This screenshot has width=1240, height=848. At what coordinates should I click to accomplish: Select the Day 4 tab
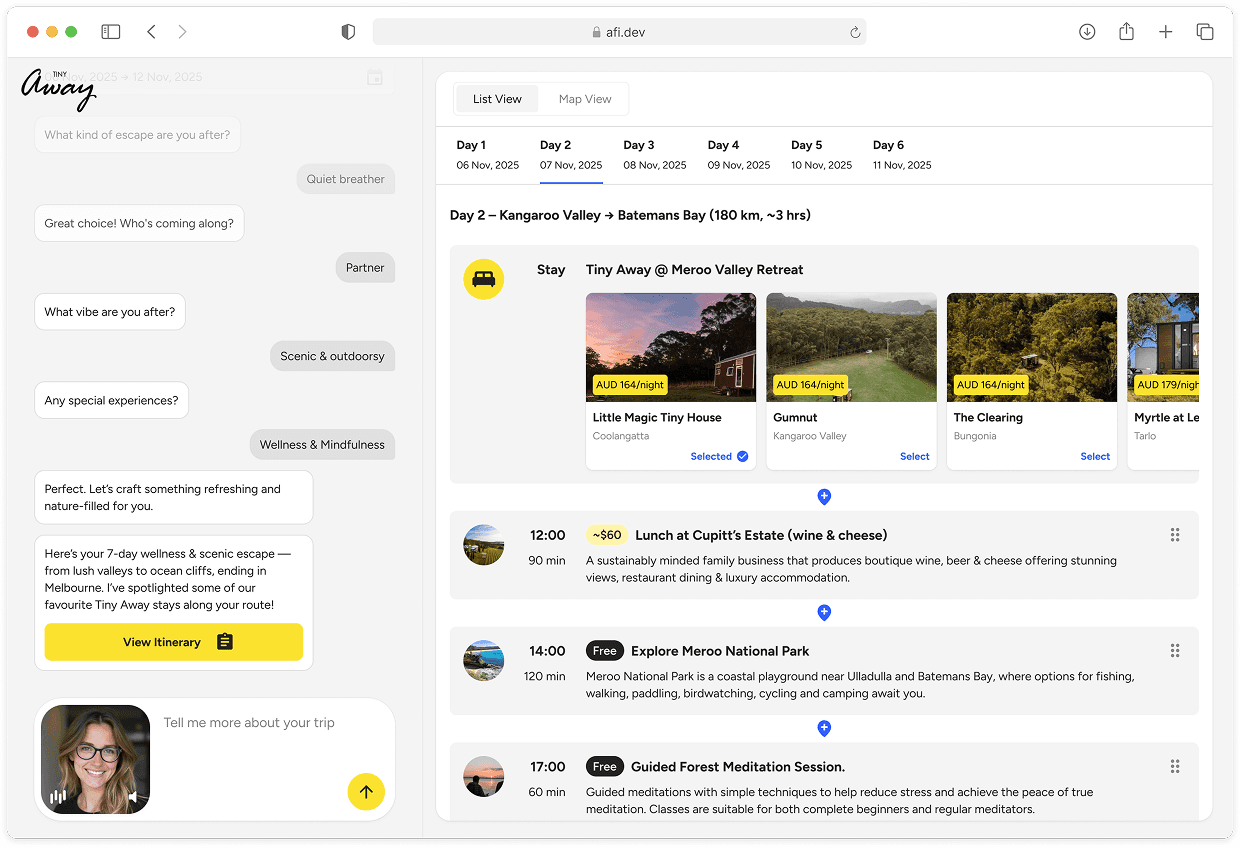[739, 155]
